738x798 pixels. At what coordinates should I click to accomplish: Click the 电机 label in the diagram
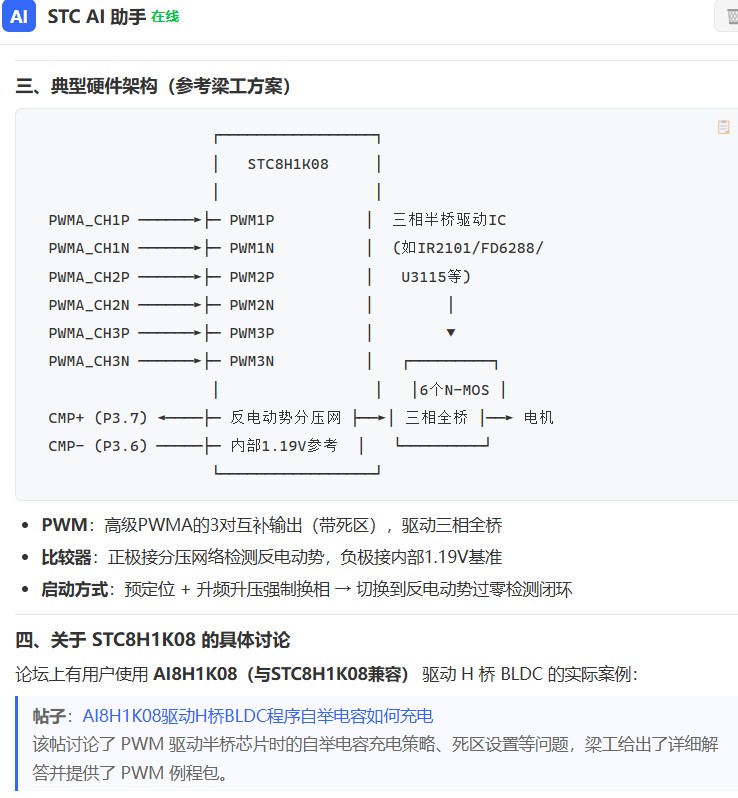[538, 417]
